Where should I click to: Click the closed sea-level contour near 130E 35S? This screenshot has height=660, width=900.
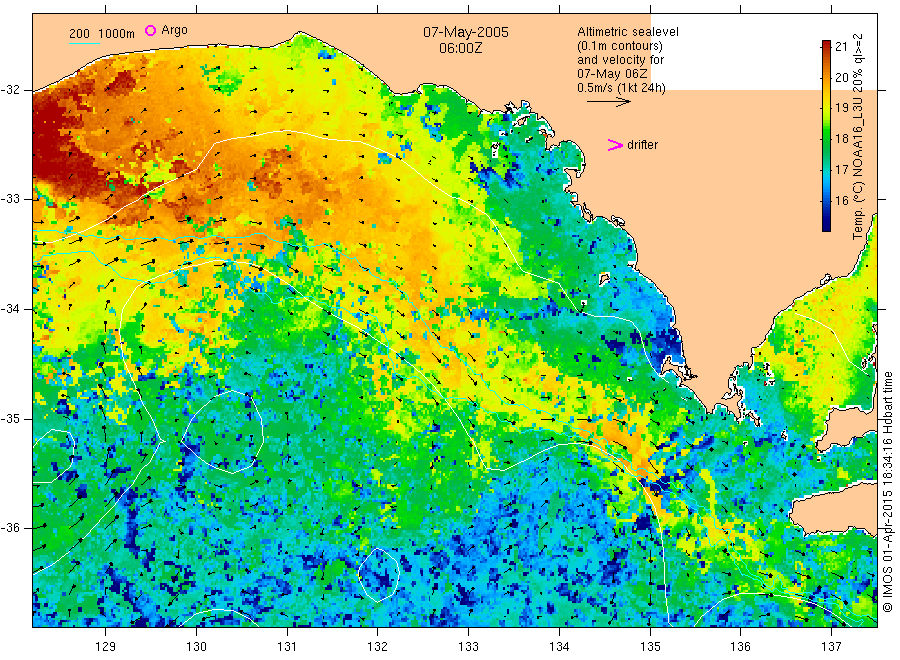point(222,431)
